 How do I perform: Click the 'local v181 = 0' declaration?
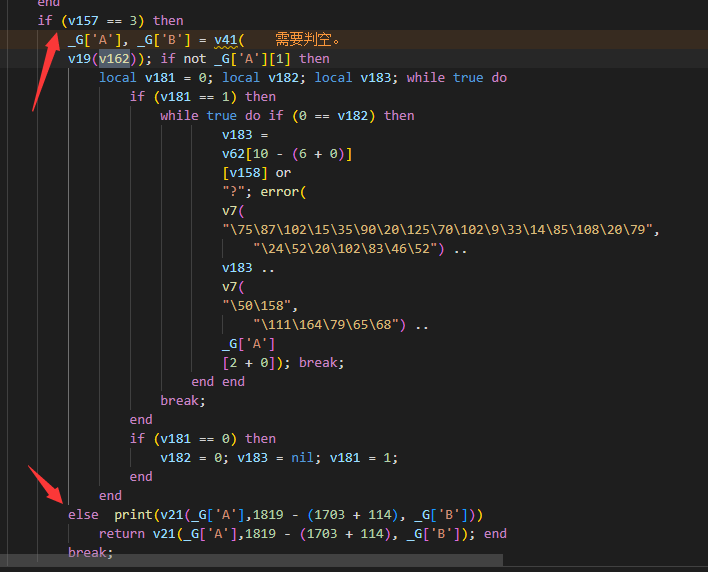click(x=154, y=78)
